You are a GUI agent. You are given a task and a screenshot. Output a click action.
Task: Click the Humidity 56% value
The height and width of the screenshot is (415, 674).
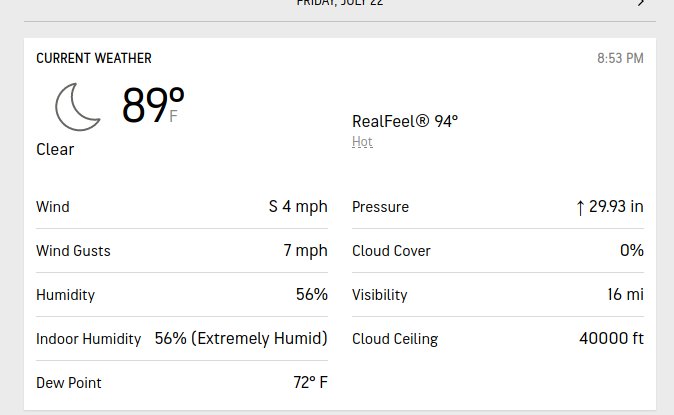[312, 295]
